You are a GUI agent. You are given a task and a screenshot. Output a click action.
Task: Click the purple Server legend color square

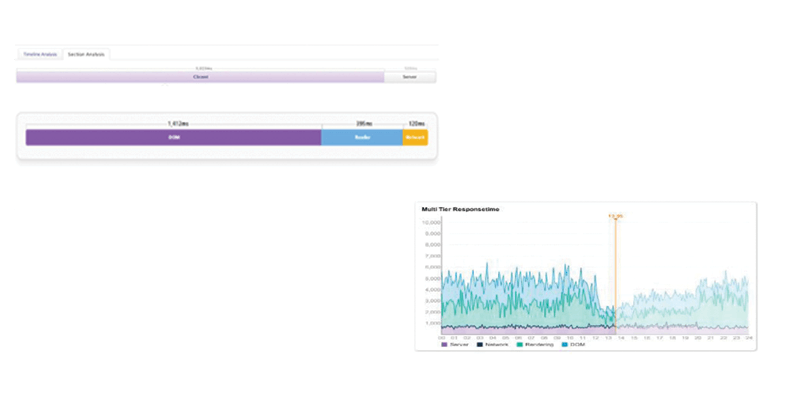[445, 345]
